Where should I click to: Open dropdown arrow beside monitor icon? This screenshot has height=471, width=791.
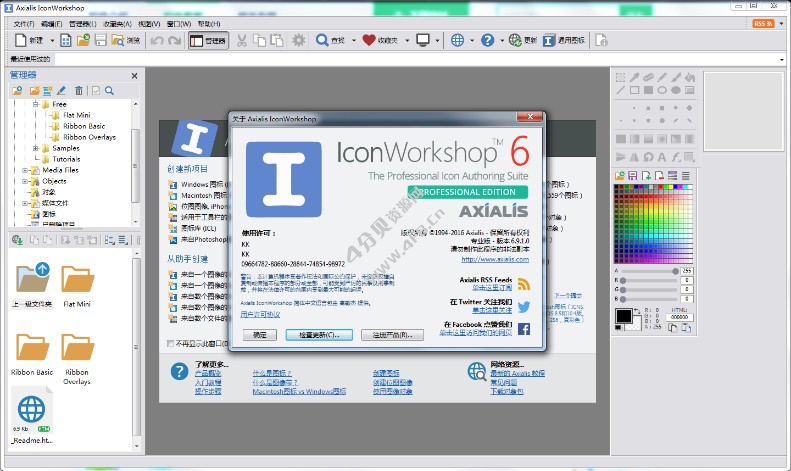437,40
